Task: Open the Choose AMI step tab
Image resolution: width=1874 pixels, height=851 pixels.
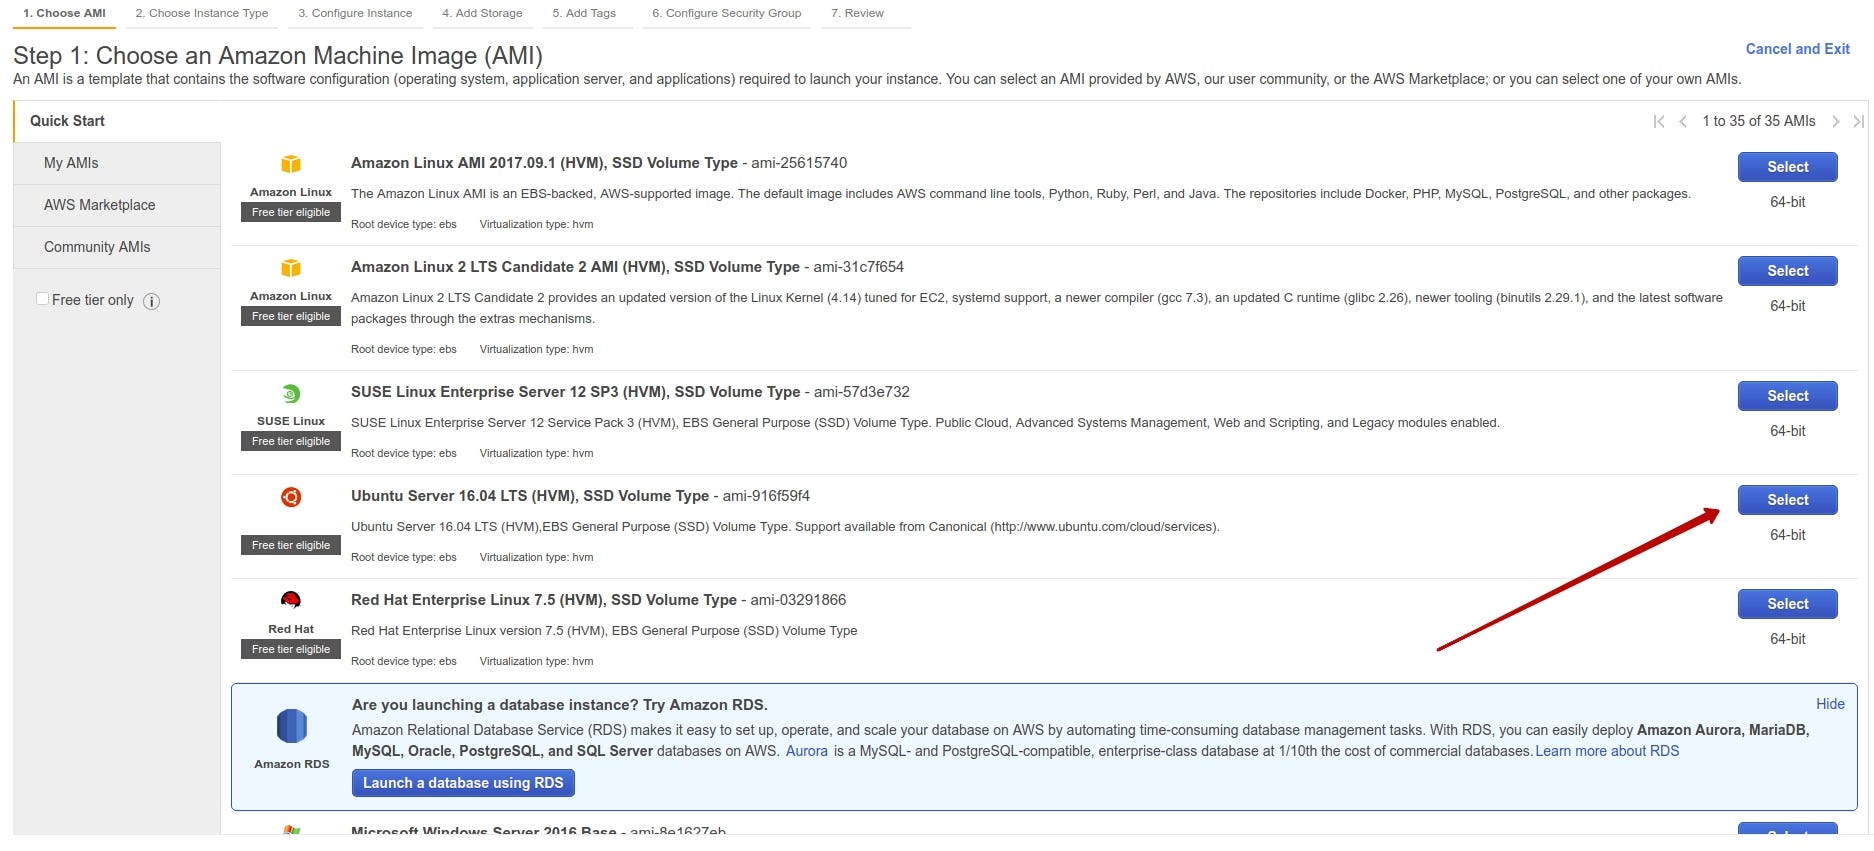Action: [64, 14]
